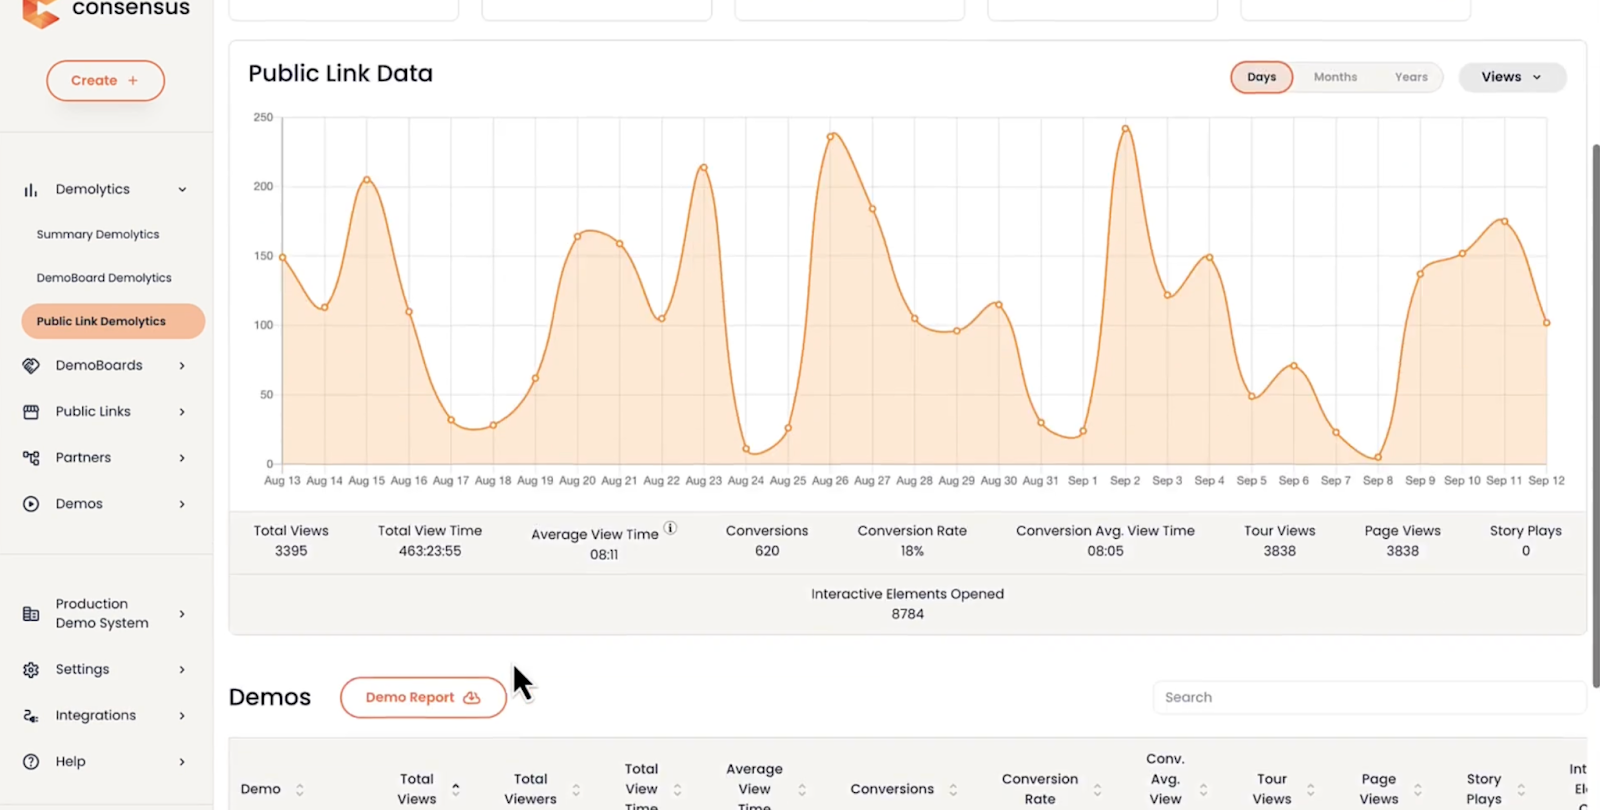Viewport: 1600px width, 810px height.
Task: Collapse the Demolytics menu chevron
Action: (x=182, y=190)
